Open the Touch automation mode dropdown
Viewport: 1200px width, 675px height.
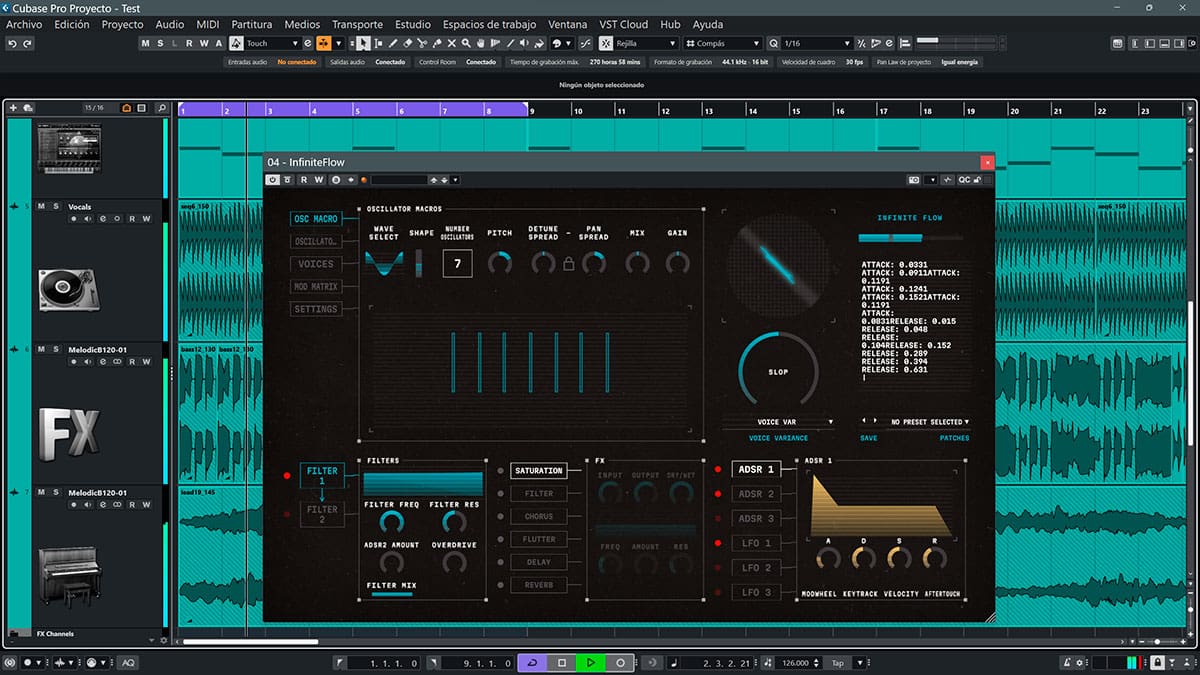point(272,43)
